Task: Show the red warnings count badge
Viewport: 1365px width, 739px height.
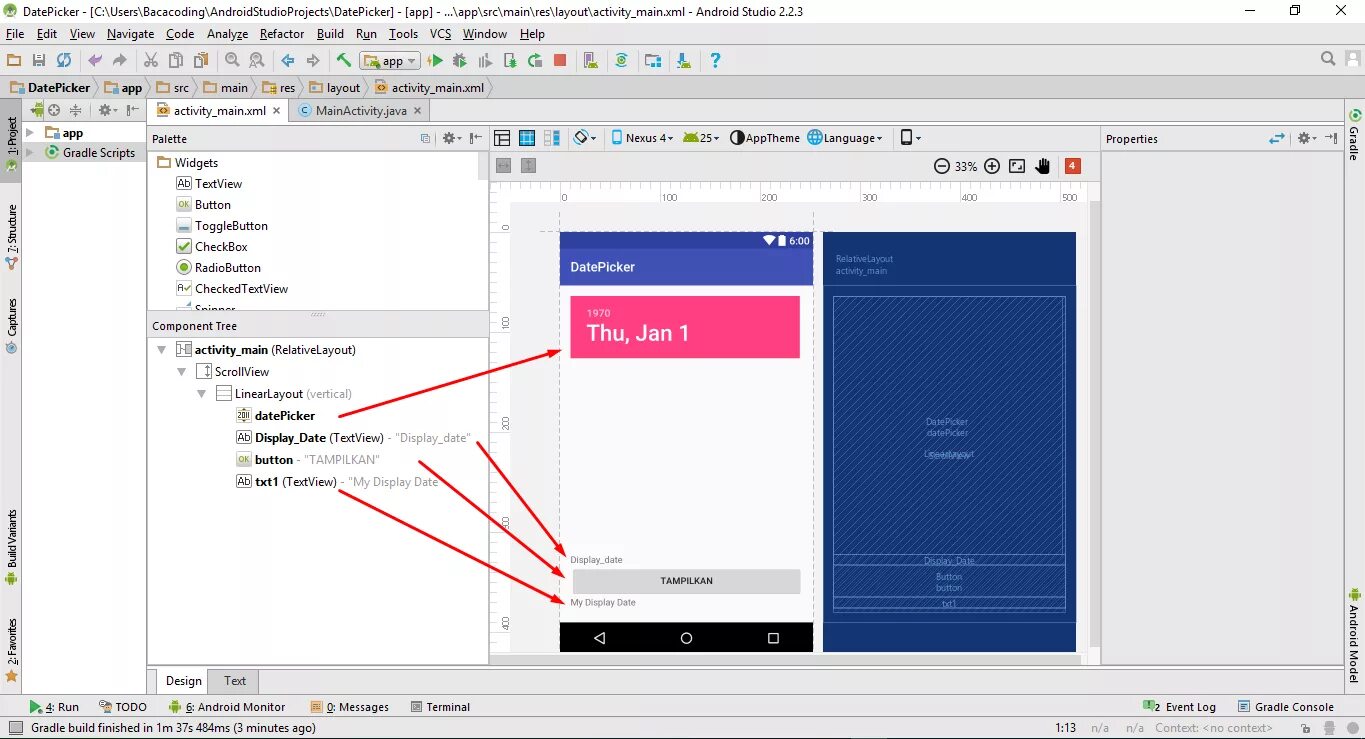Action: [1073, 166]
